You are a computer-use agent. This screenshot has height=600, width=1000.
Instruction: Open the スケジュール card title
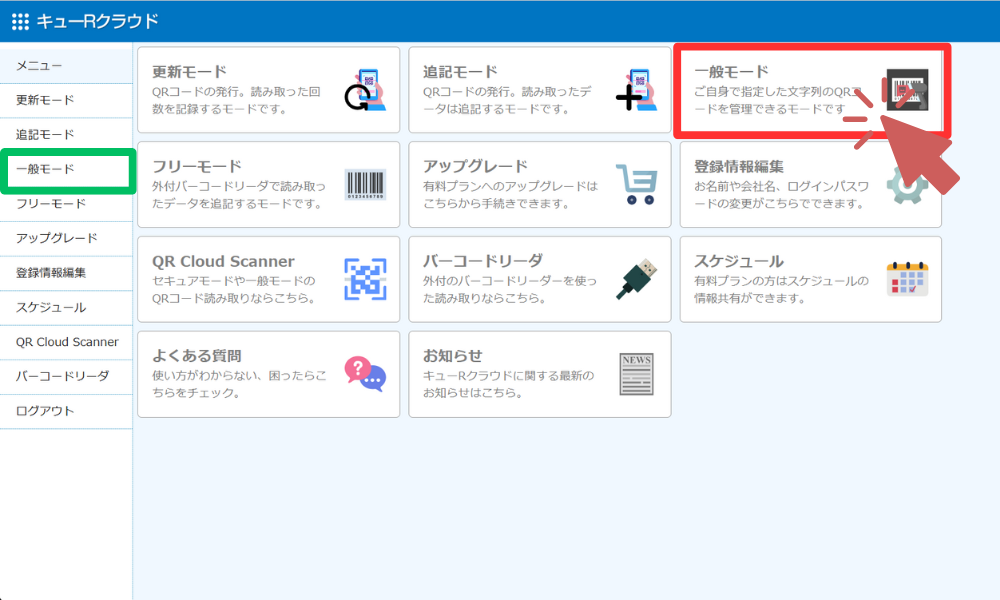pos(739,261)
